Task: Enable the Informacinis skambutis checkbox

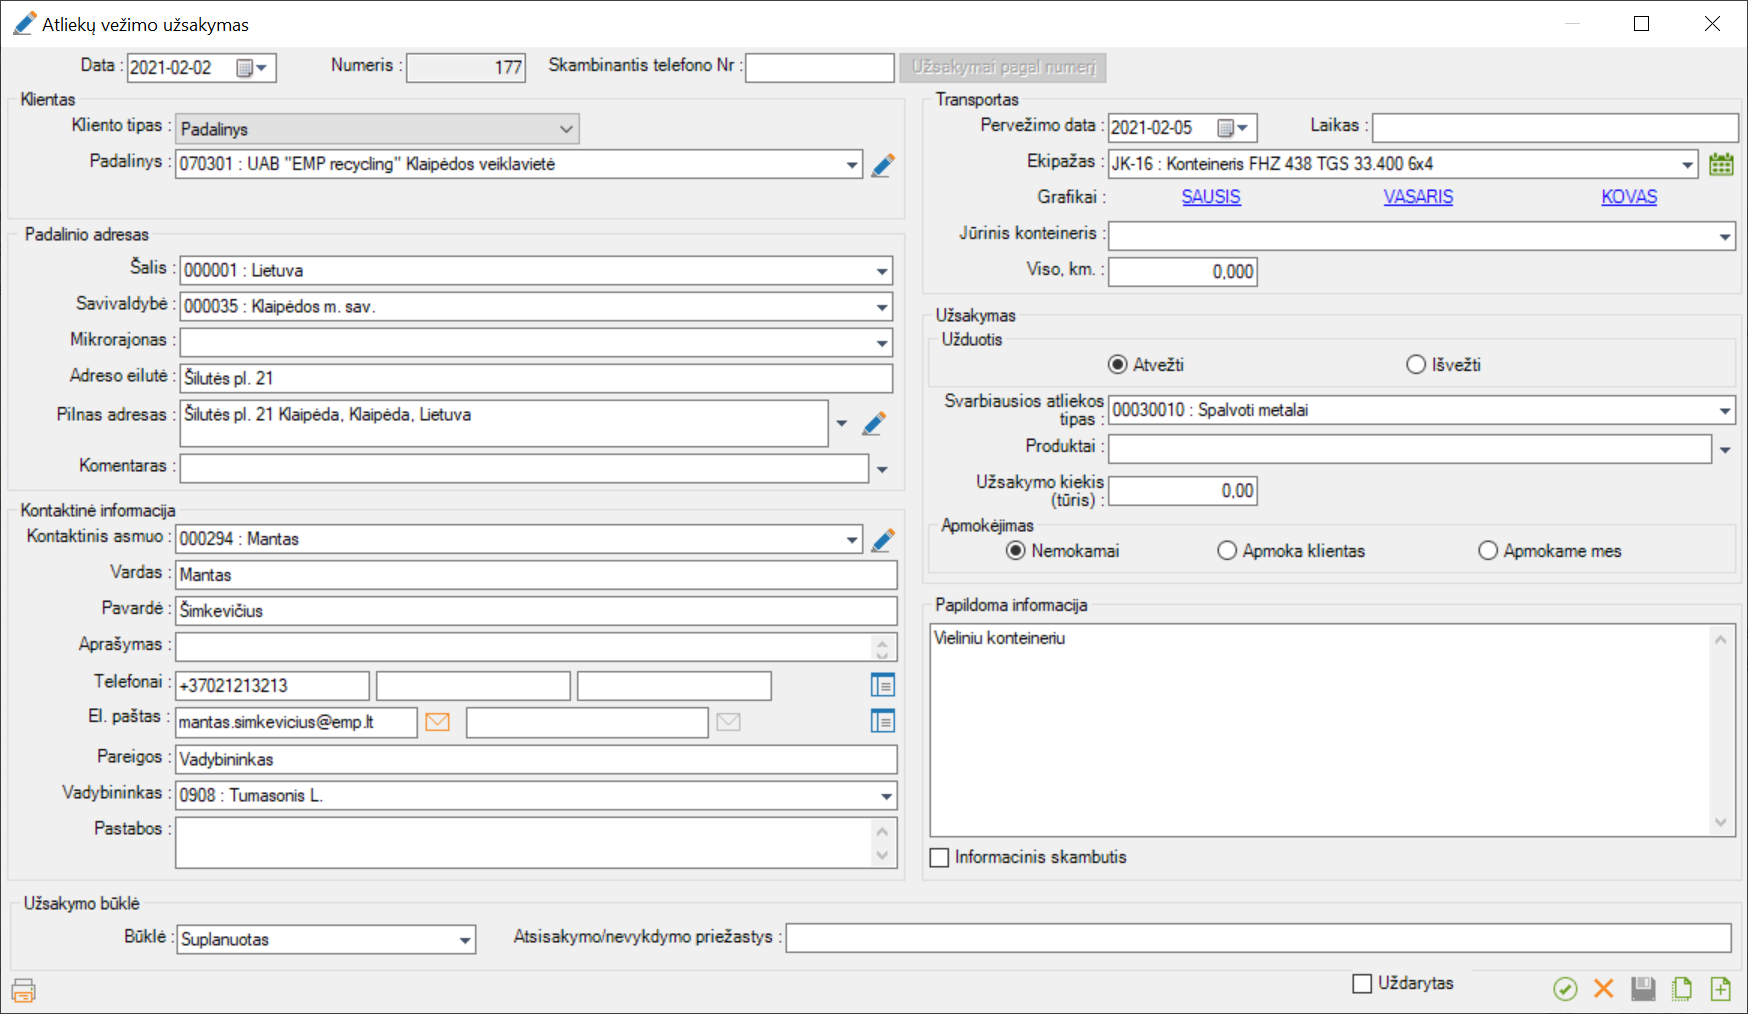Action: pos(940,858)
